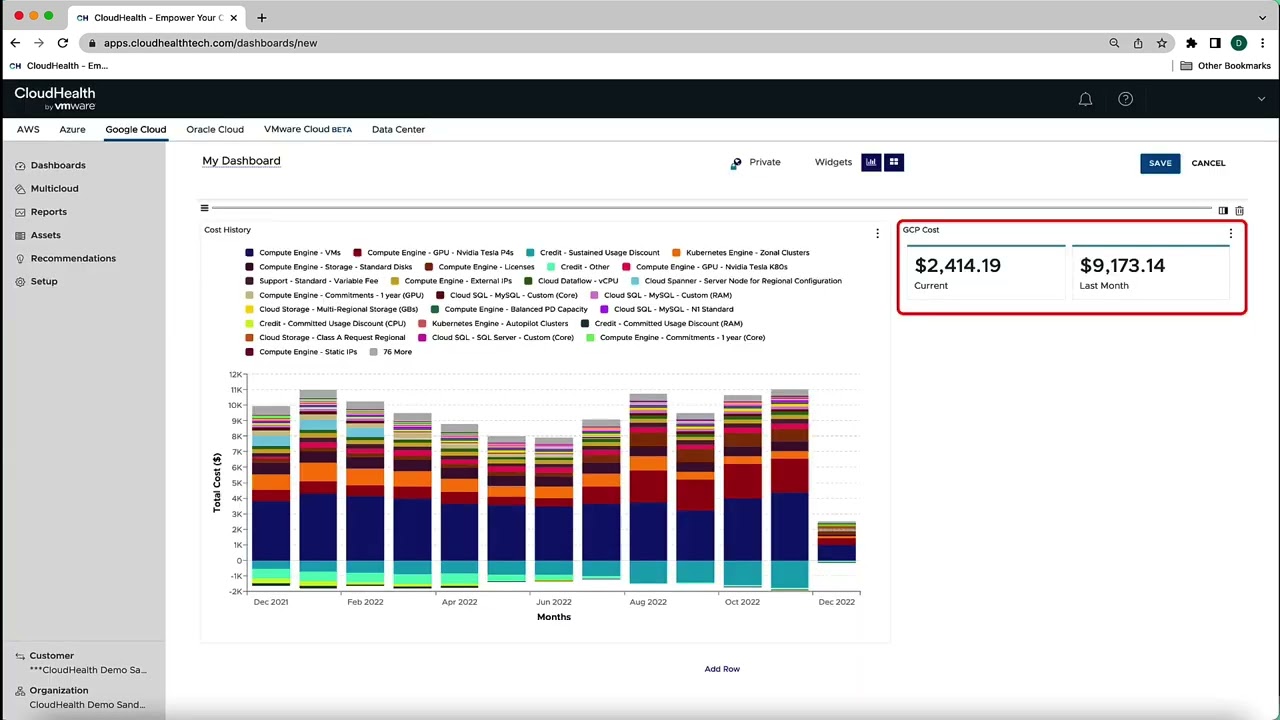
Task: Switch to the Azure tab
Action: pos(72,129)
